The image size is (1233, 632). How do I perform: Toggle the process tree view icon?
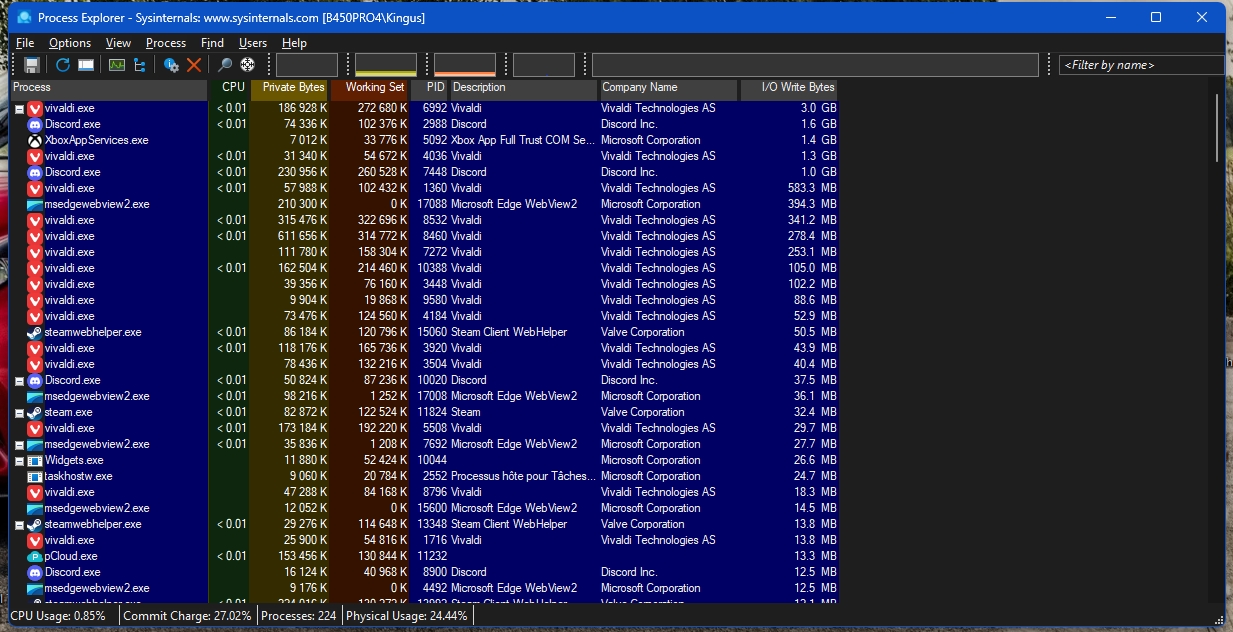pyautogui.click(x=139, y=65)
